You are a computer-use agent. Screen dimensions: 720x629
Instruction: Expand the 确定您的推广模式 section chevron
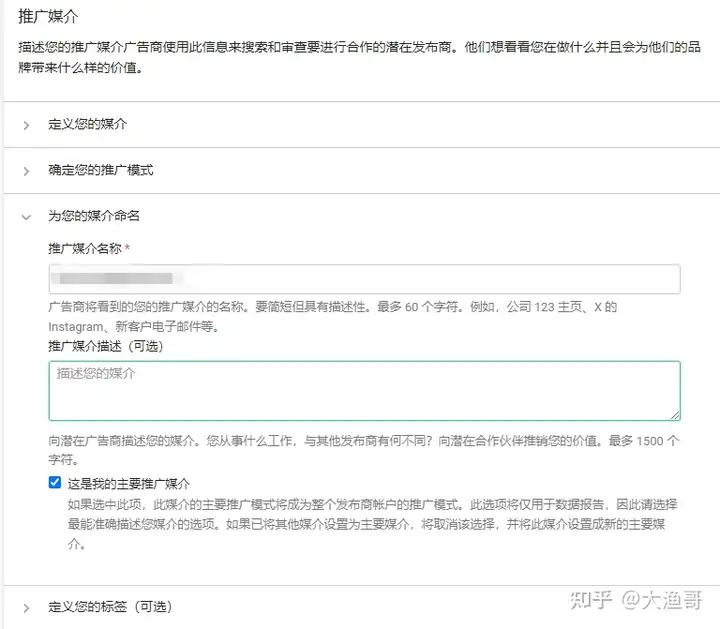tap(26, 171)
